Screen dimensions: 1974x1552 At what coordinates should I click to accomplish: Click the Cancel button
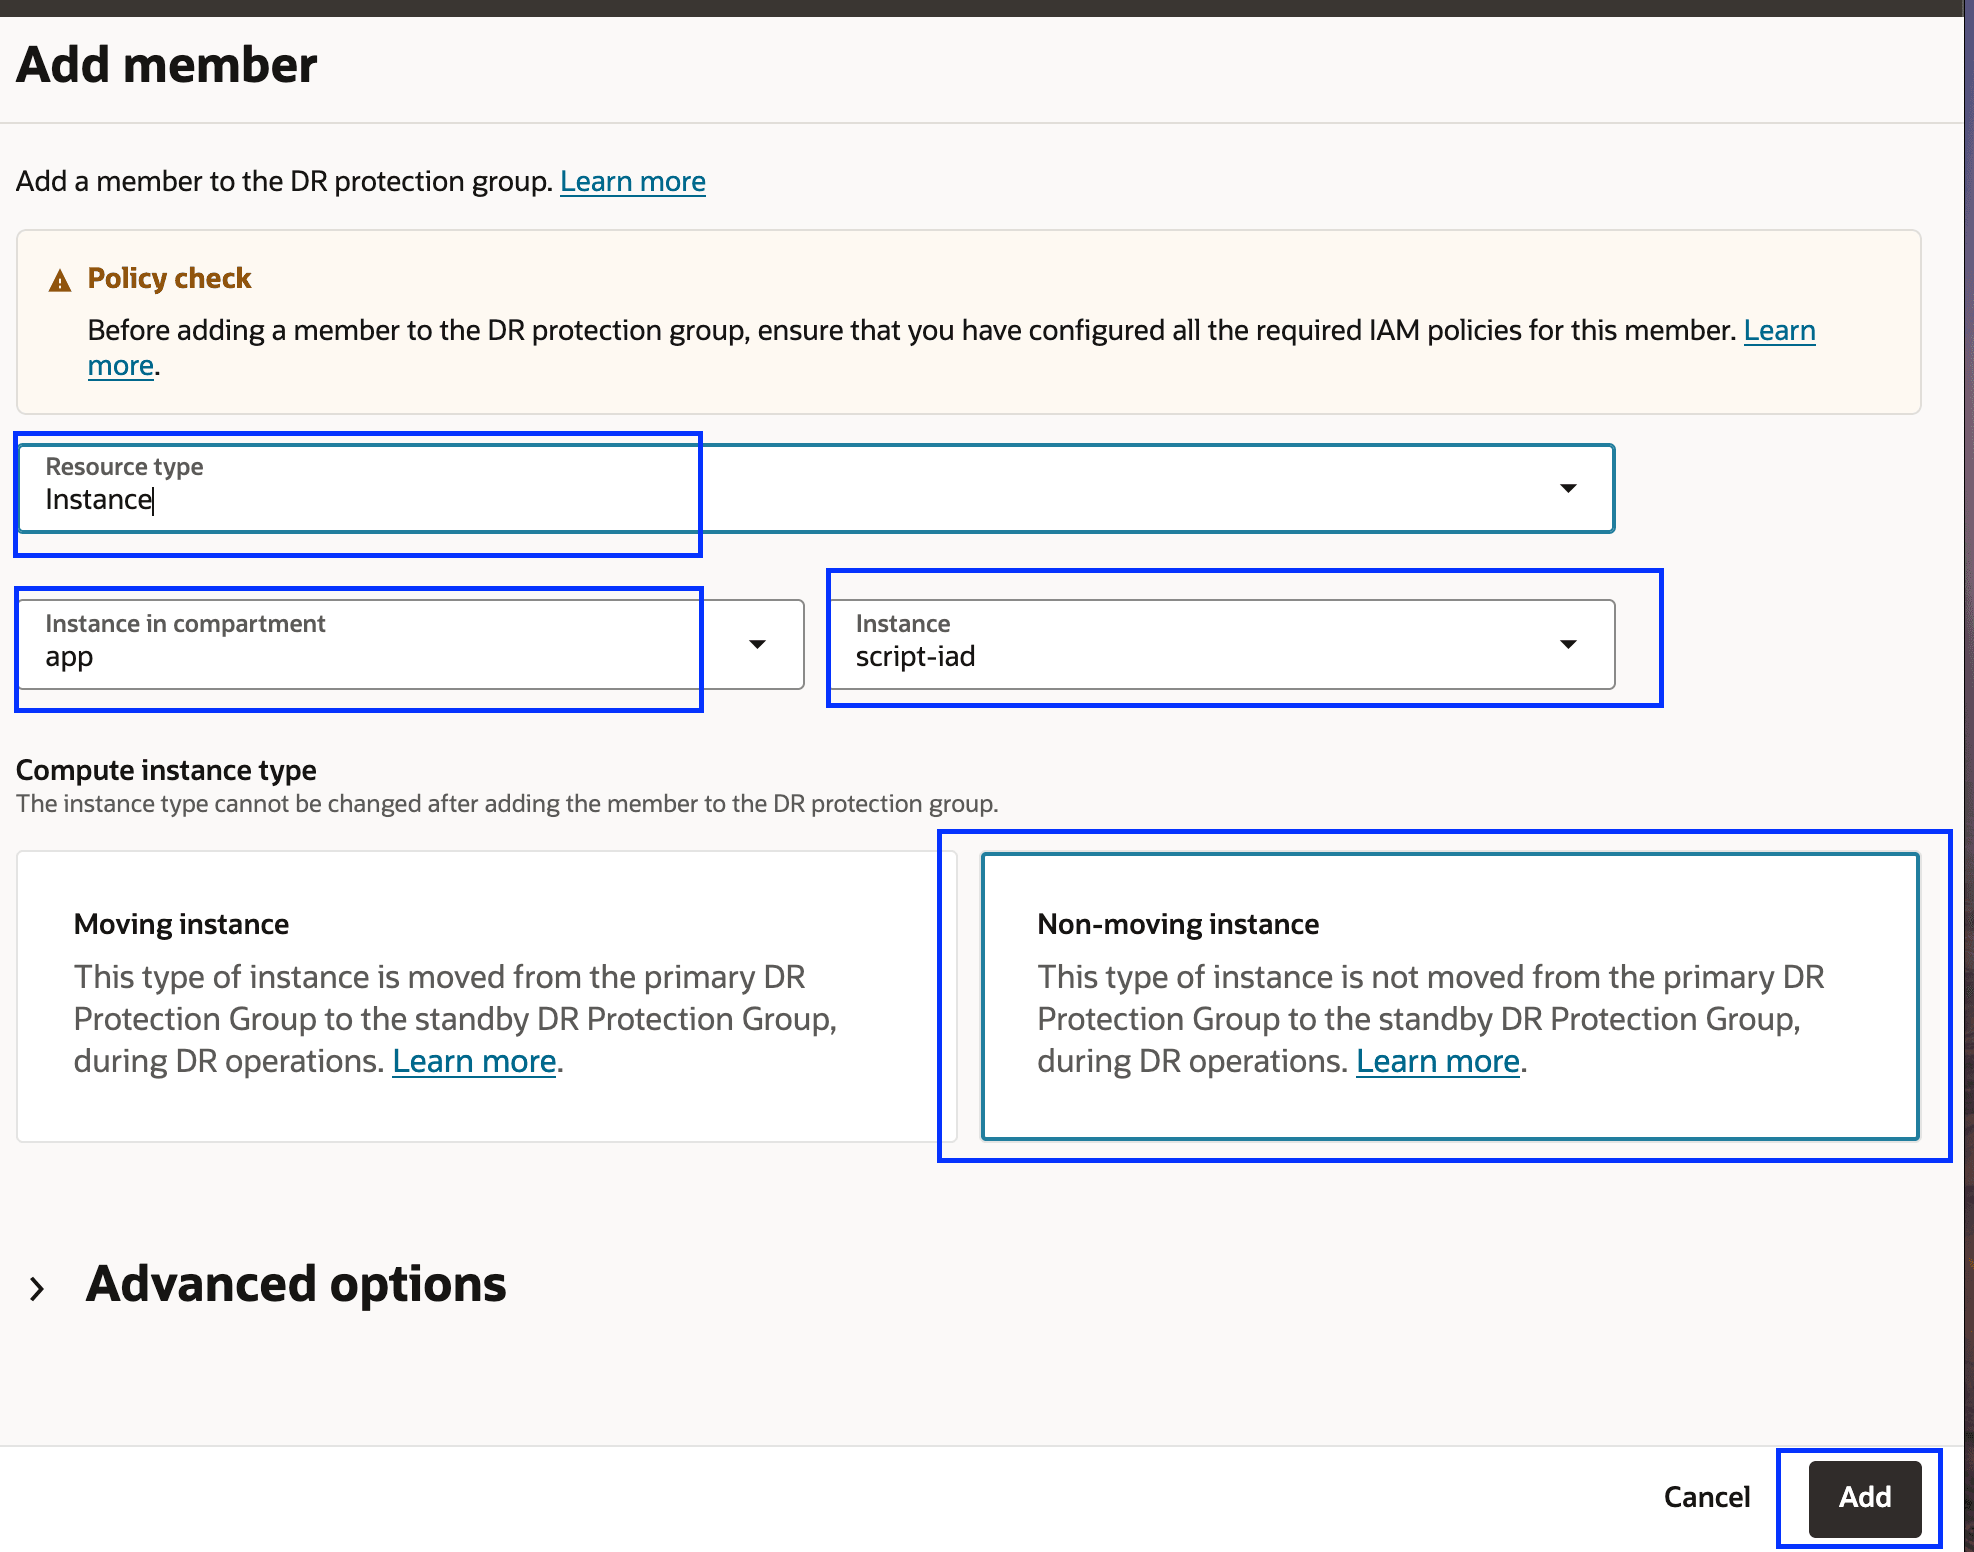click(1706, 1497)
